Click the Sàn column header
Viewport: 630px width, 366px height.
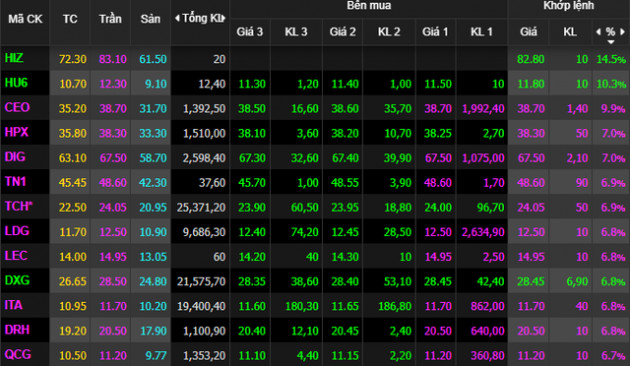tap(150, 19)
